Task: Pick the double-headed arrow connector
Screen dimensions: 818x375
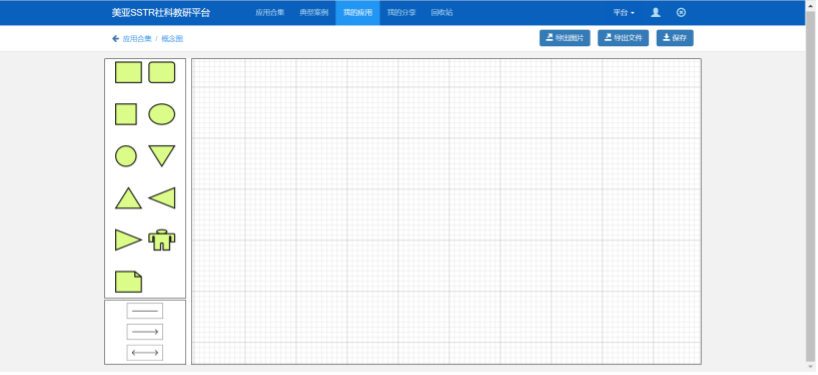Action: point(145,353)
